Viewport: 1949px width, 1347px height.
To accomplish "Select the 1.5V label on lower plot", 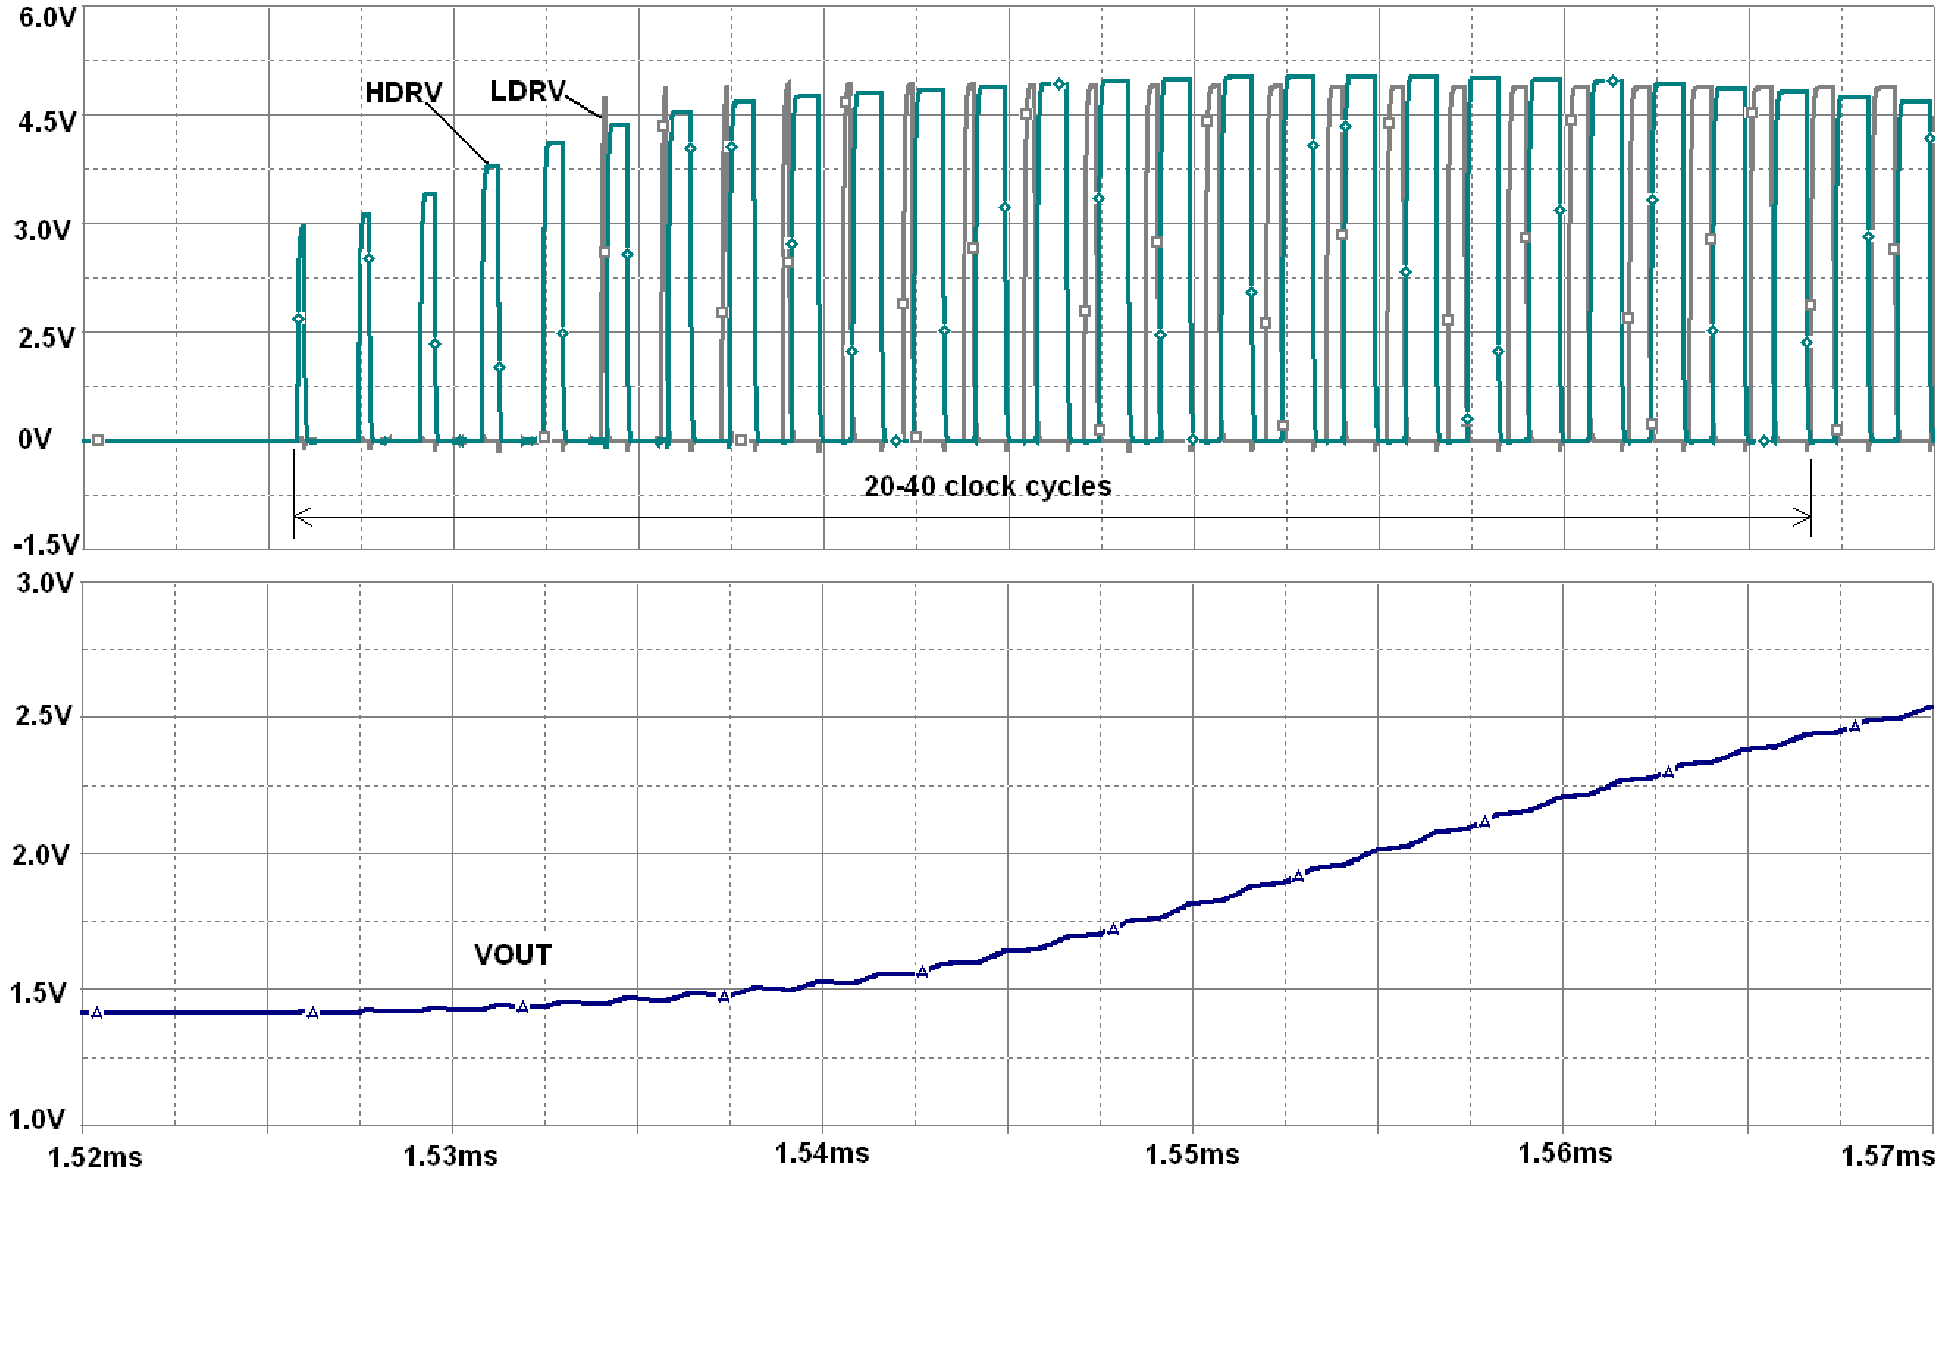I will click(x=38, y=993).
